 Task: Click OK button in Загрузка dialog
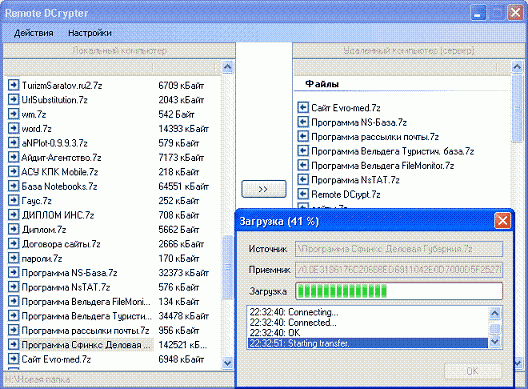click(x=472, y=371)
